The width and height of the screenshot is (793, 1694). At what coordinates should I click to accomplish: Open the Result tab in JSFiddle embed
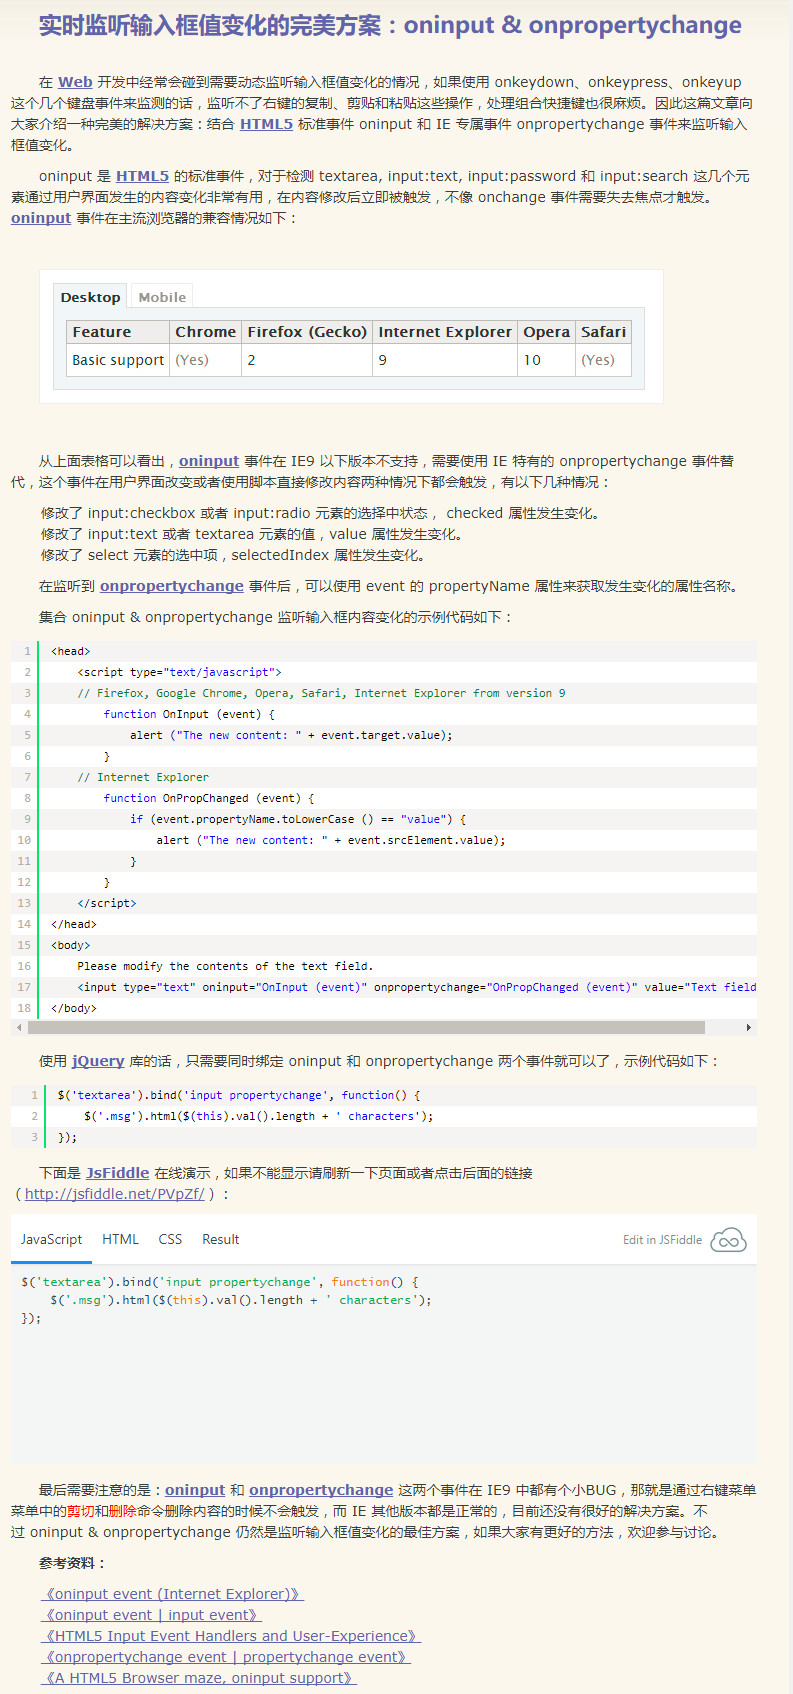220,1239
